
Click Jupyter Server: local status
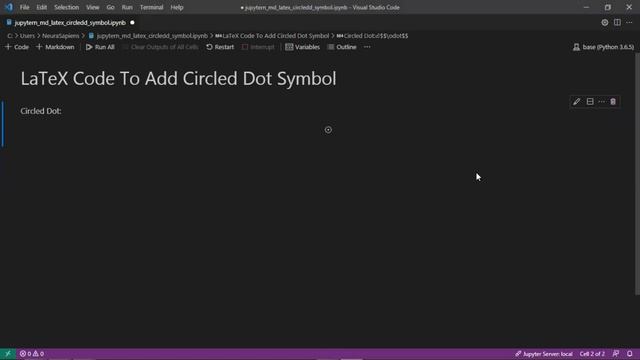click(x=544, y=354)
